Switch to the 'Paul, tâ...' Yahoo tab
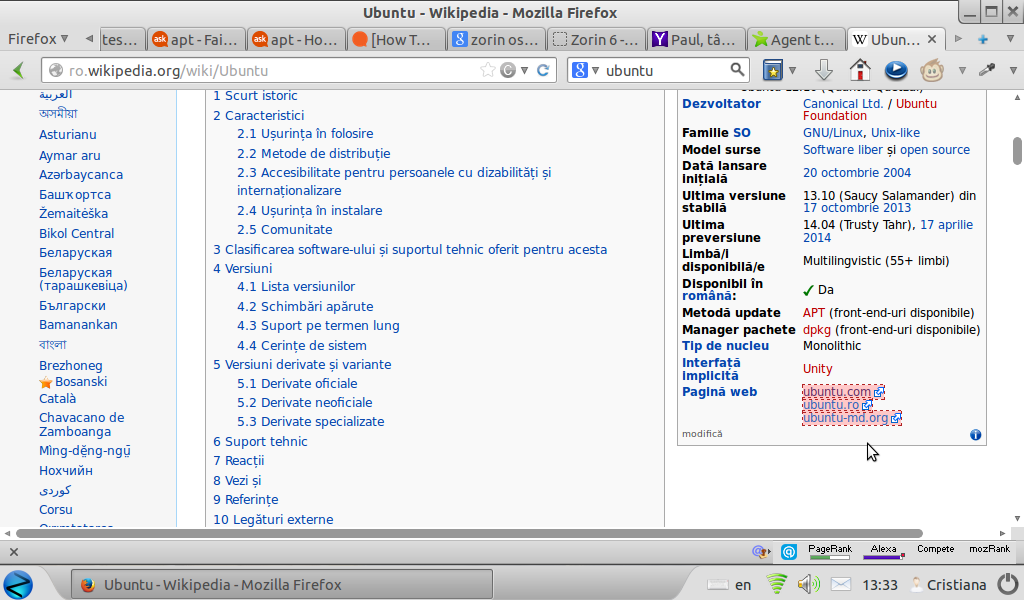The height and width of the screenshot is (600, 1024). (x=696, y=40)
